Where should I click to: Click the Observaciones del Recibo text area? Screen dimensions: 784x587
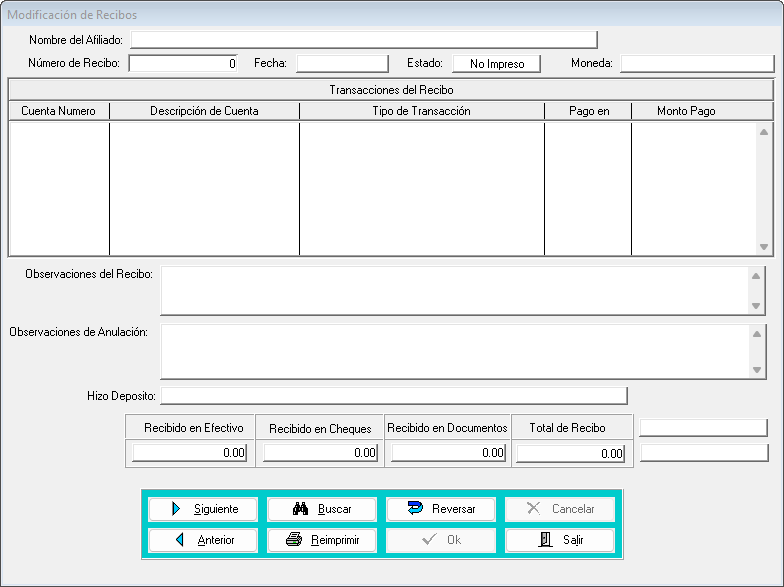pos(455,290)
